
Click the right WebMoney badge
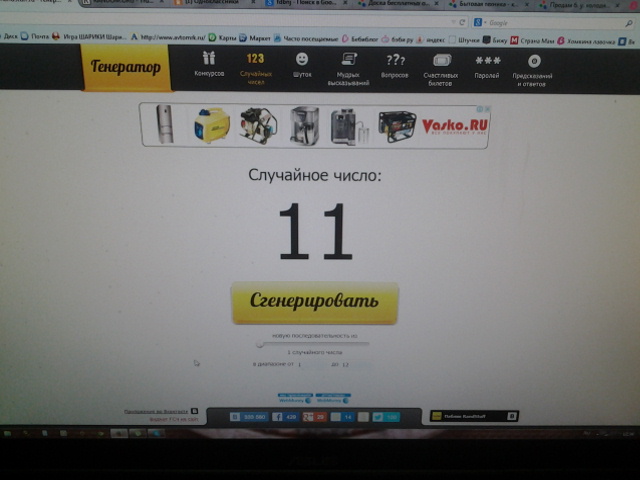[x=333, y=398]
